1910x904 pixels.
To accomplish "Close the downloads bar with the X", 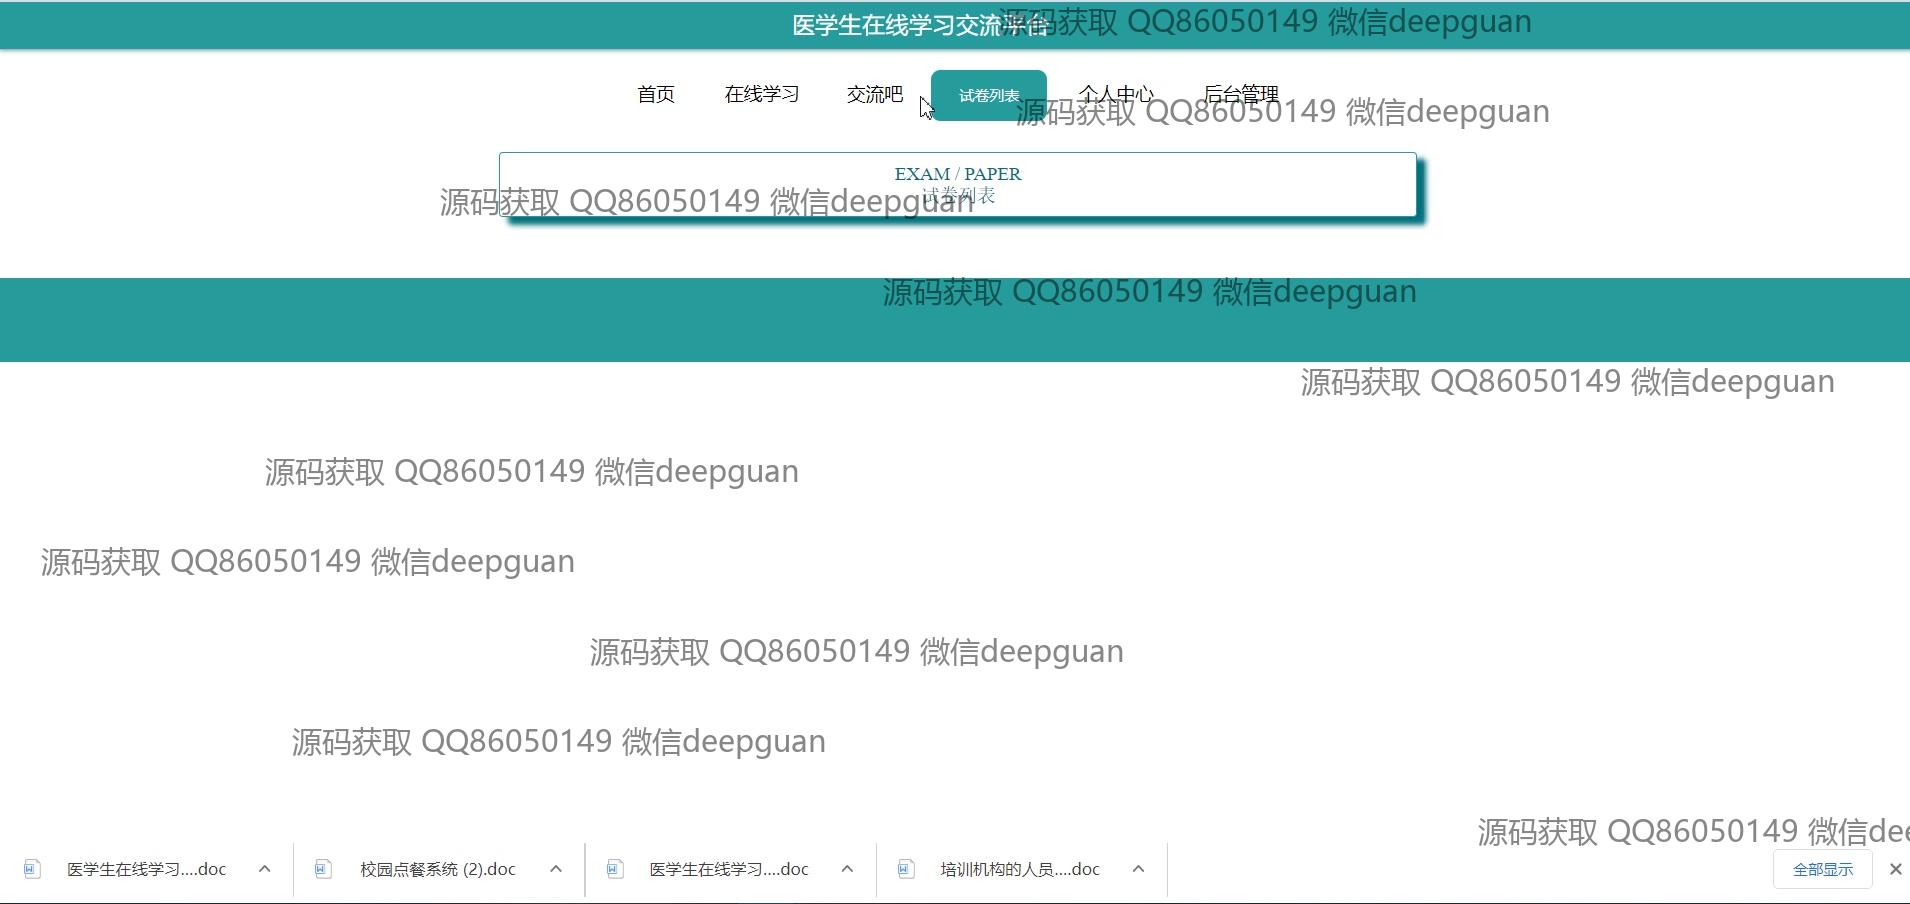I will point(1895,869).
